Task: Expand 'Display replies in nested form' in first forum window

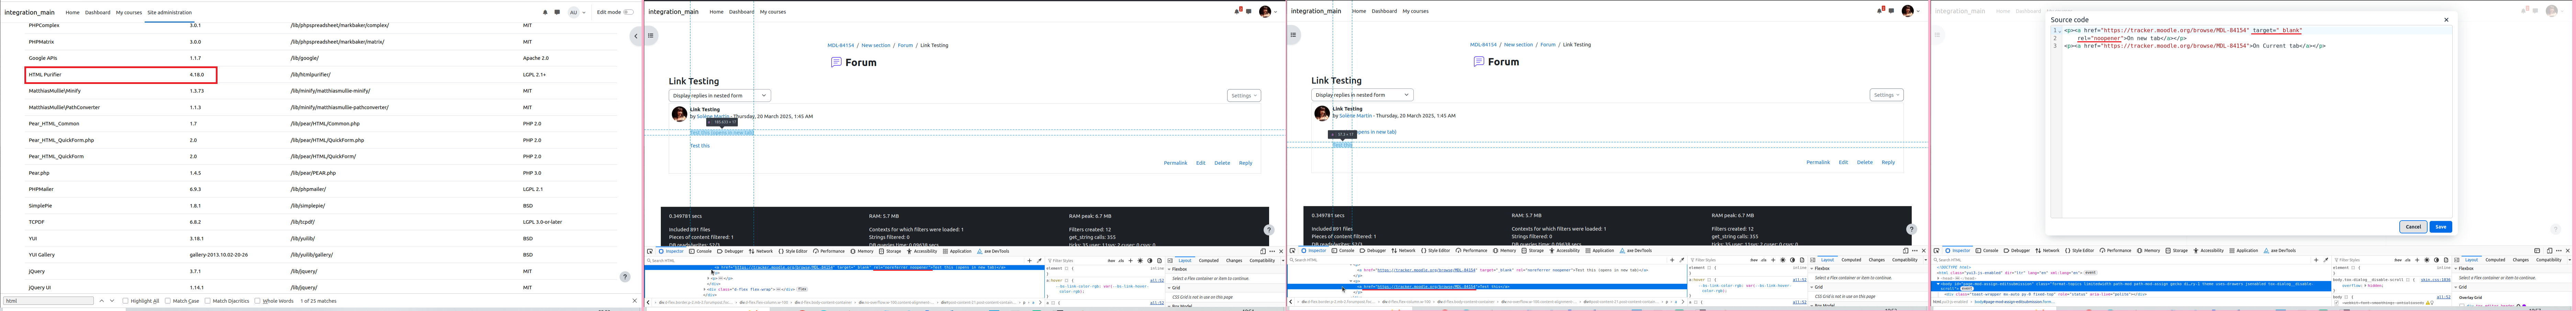Action: tap(720, 96)
